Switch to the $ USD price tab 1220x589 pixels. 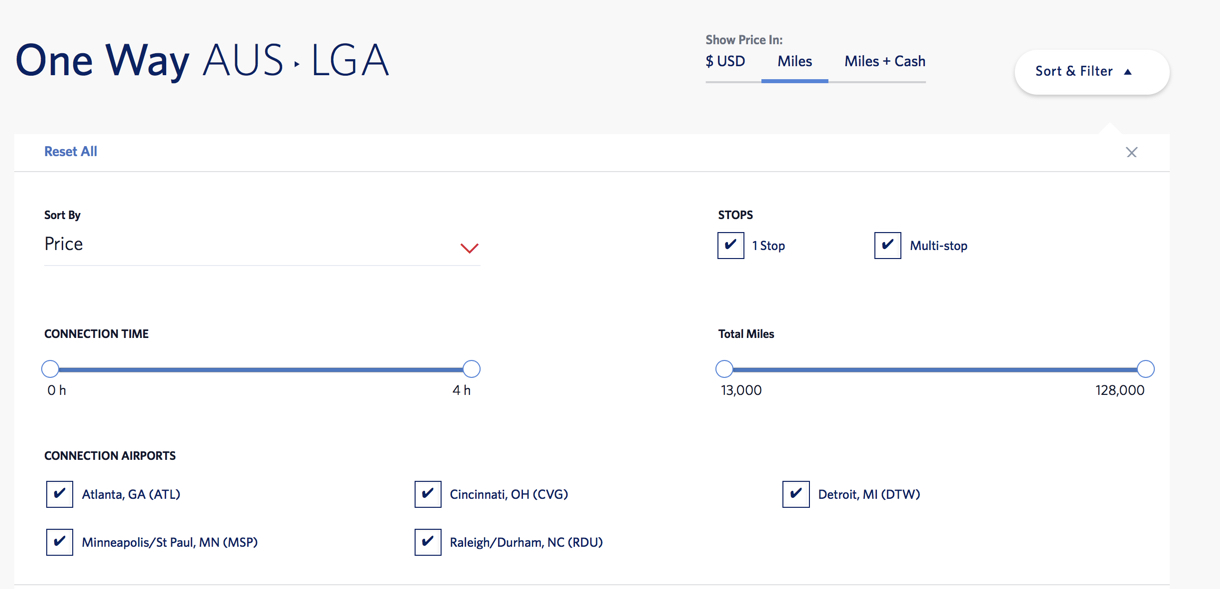tap(725, 61)
